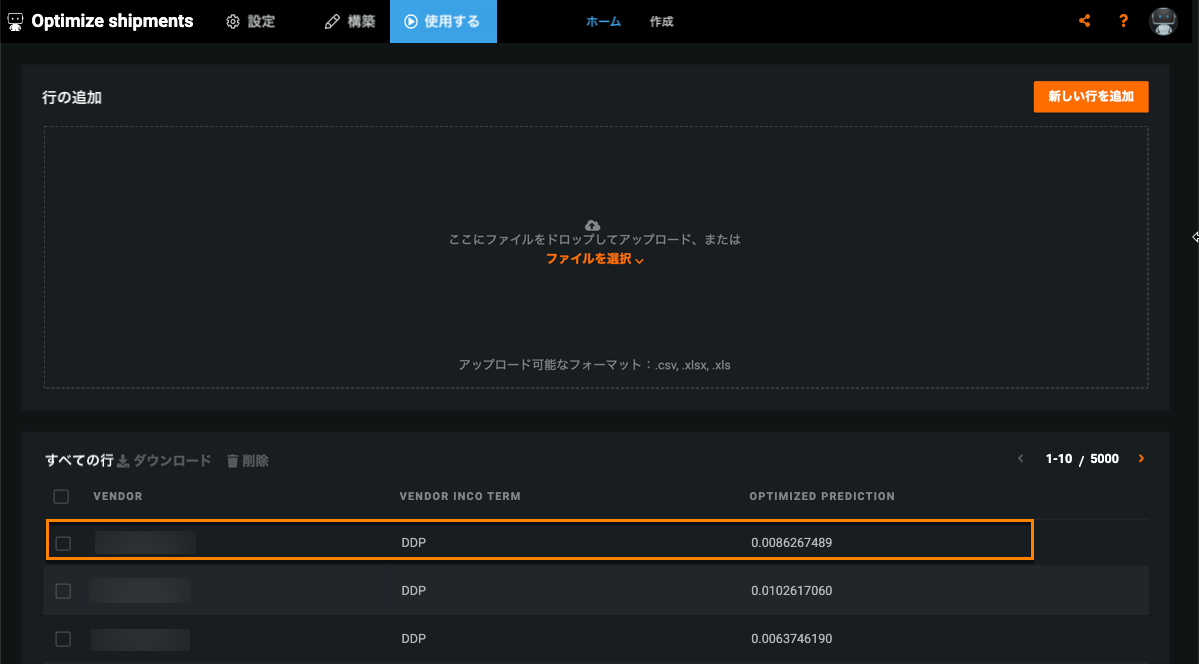
Task: Expand the ファイルを選択 dropdown
Action: tap(594, 259)
